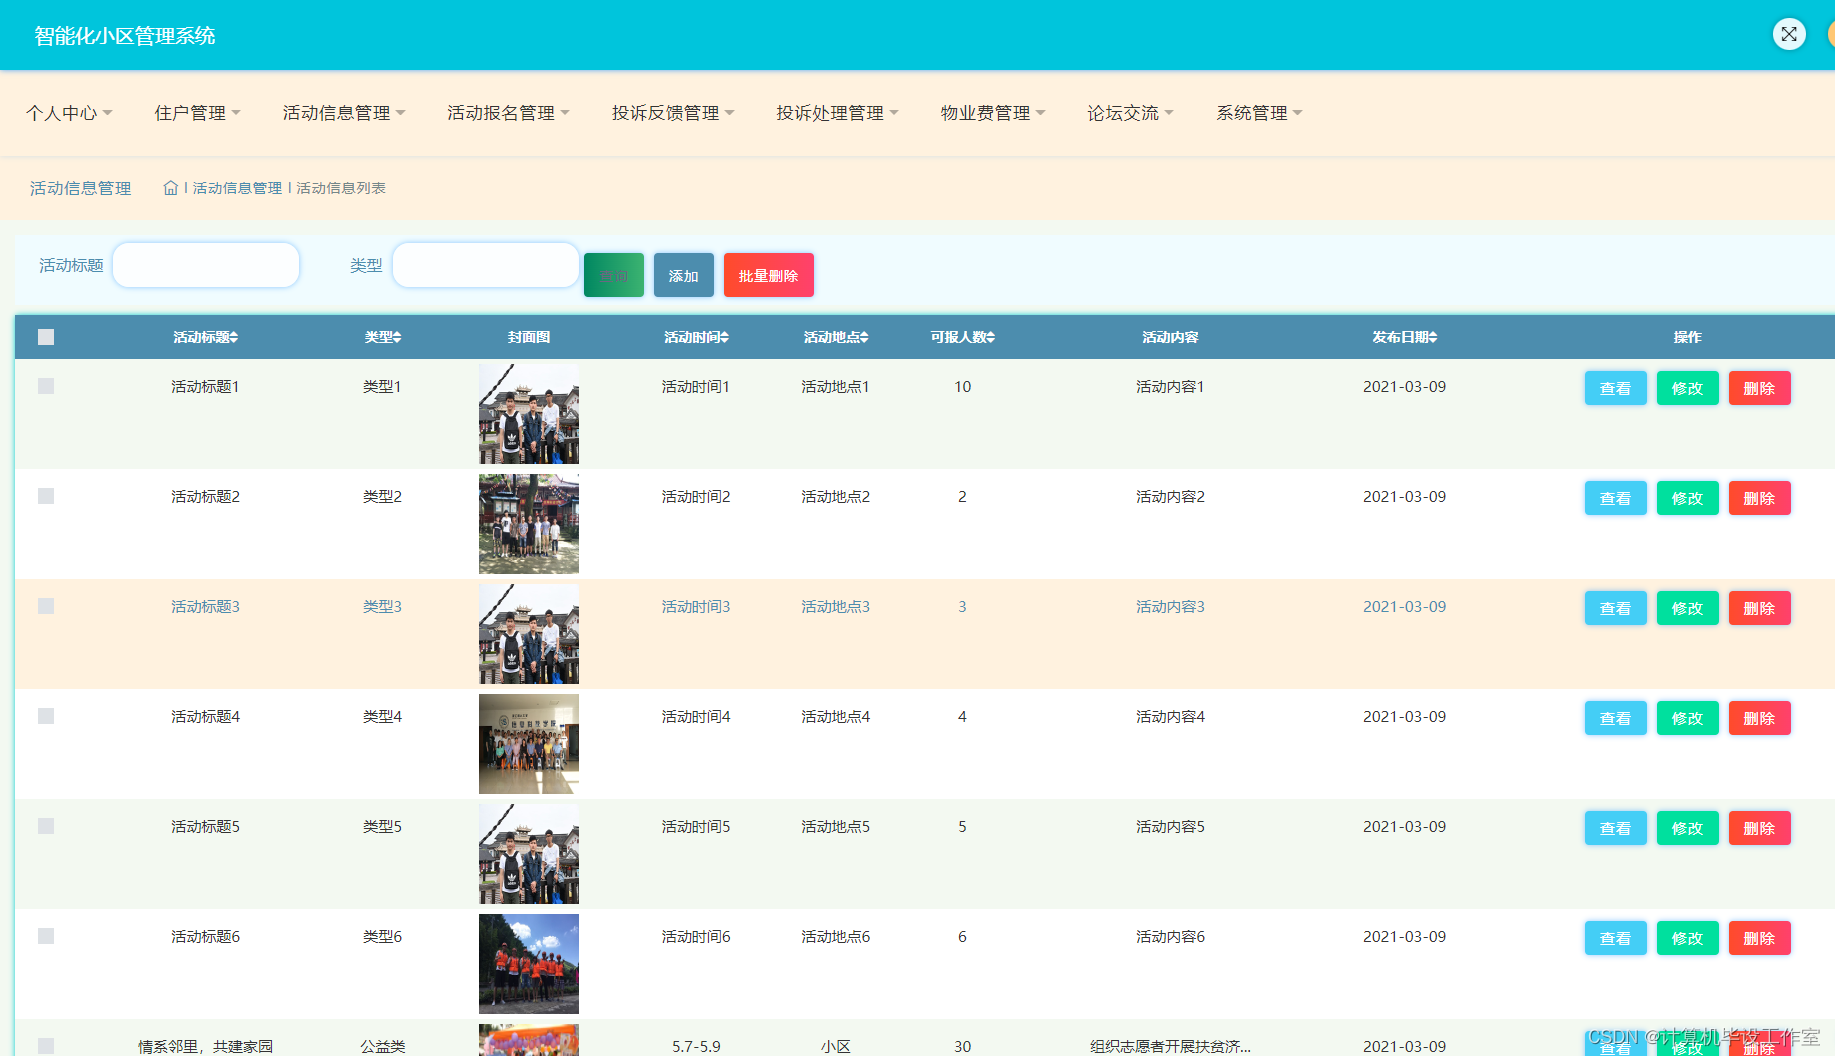Image resolution: width=1835 pixels, height=1056 pixels.
Task: Click 智能化小区管理系统 title
Action: point(125,36)
